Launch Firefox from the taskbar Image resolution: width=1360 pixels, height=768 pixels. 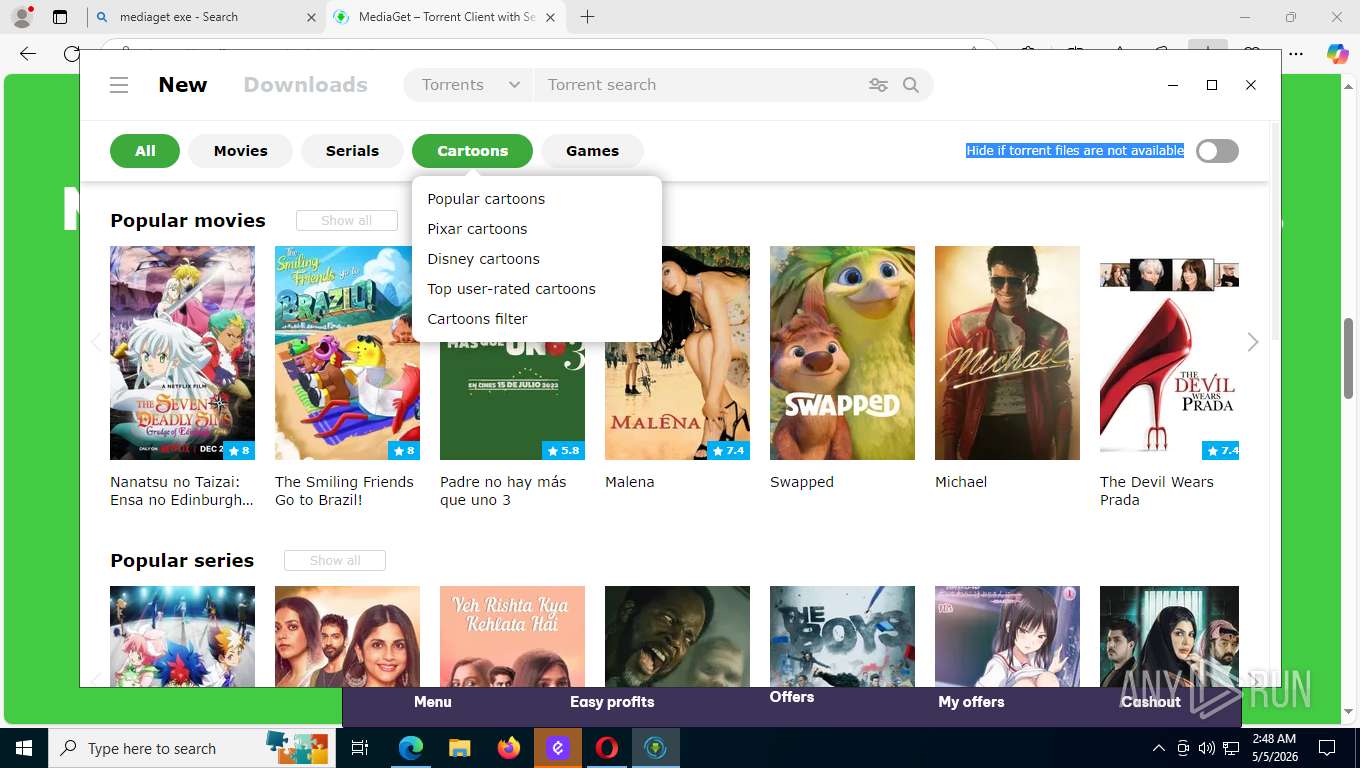pyautogui.click(x=509, y=748)
